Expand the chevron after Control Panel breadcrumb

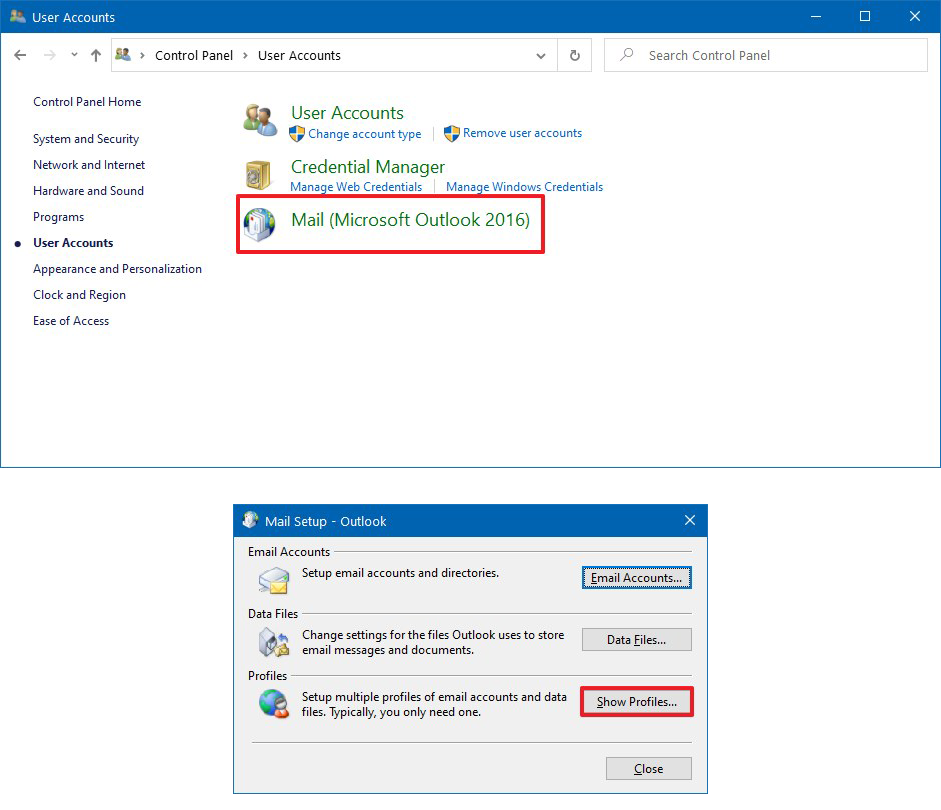point(245,56)
